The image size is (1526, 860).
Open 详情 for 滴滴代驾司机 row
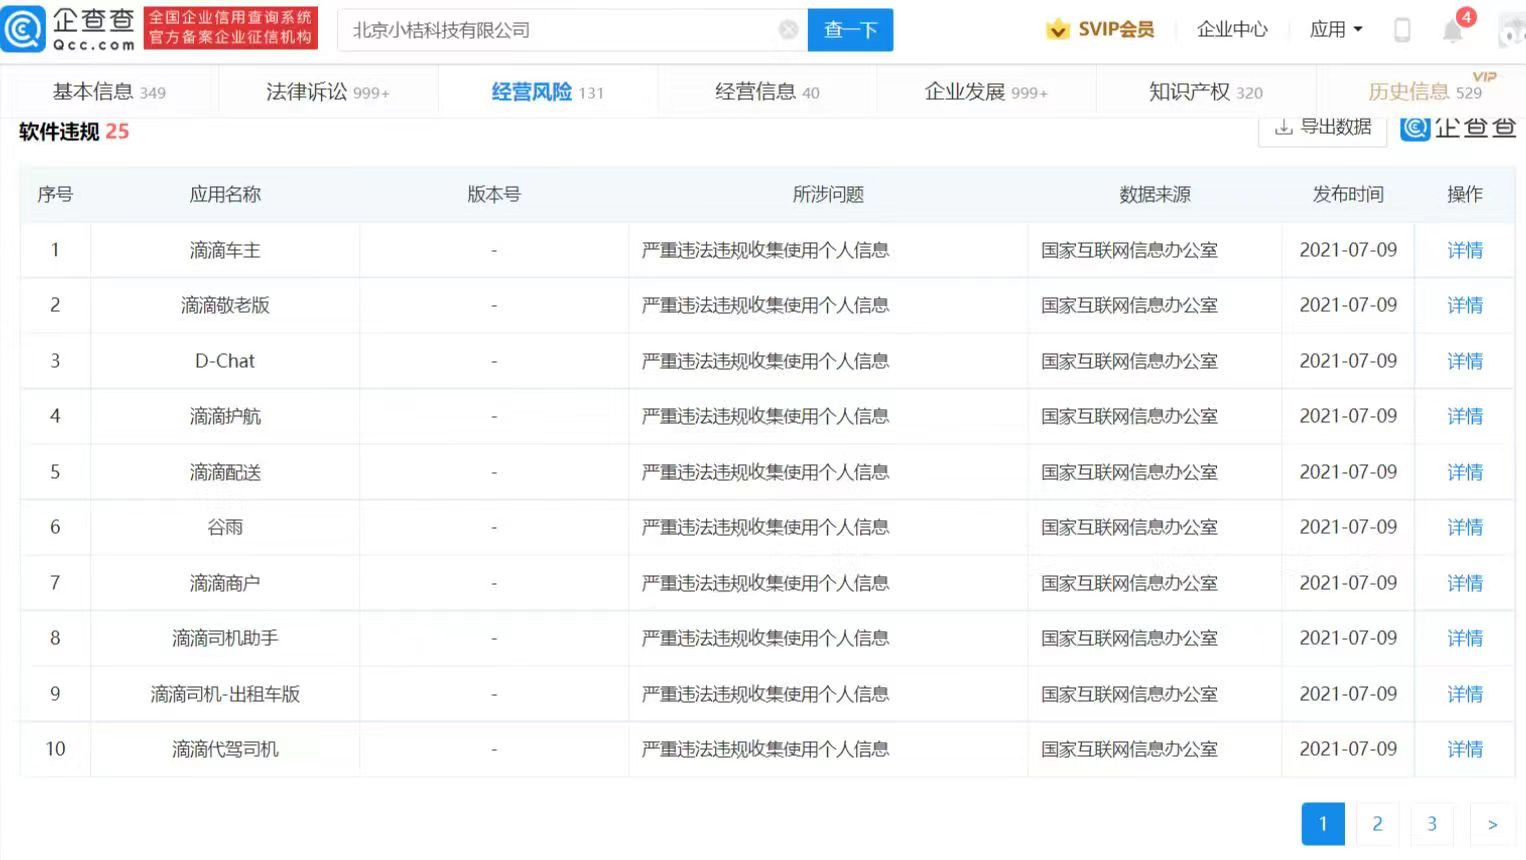1465,749
